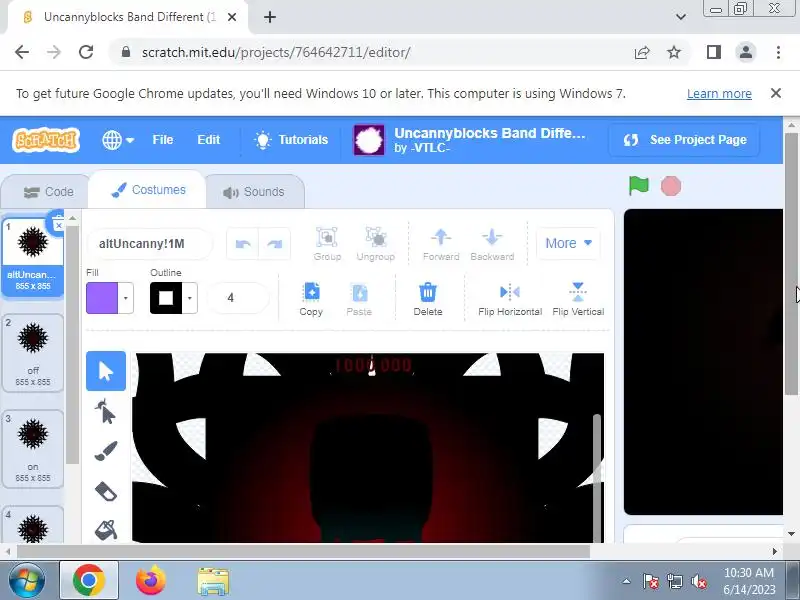Open the tab search chevron

tap(681, 17)
